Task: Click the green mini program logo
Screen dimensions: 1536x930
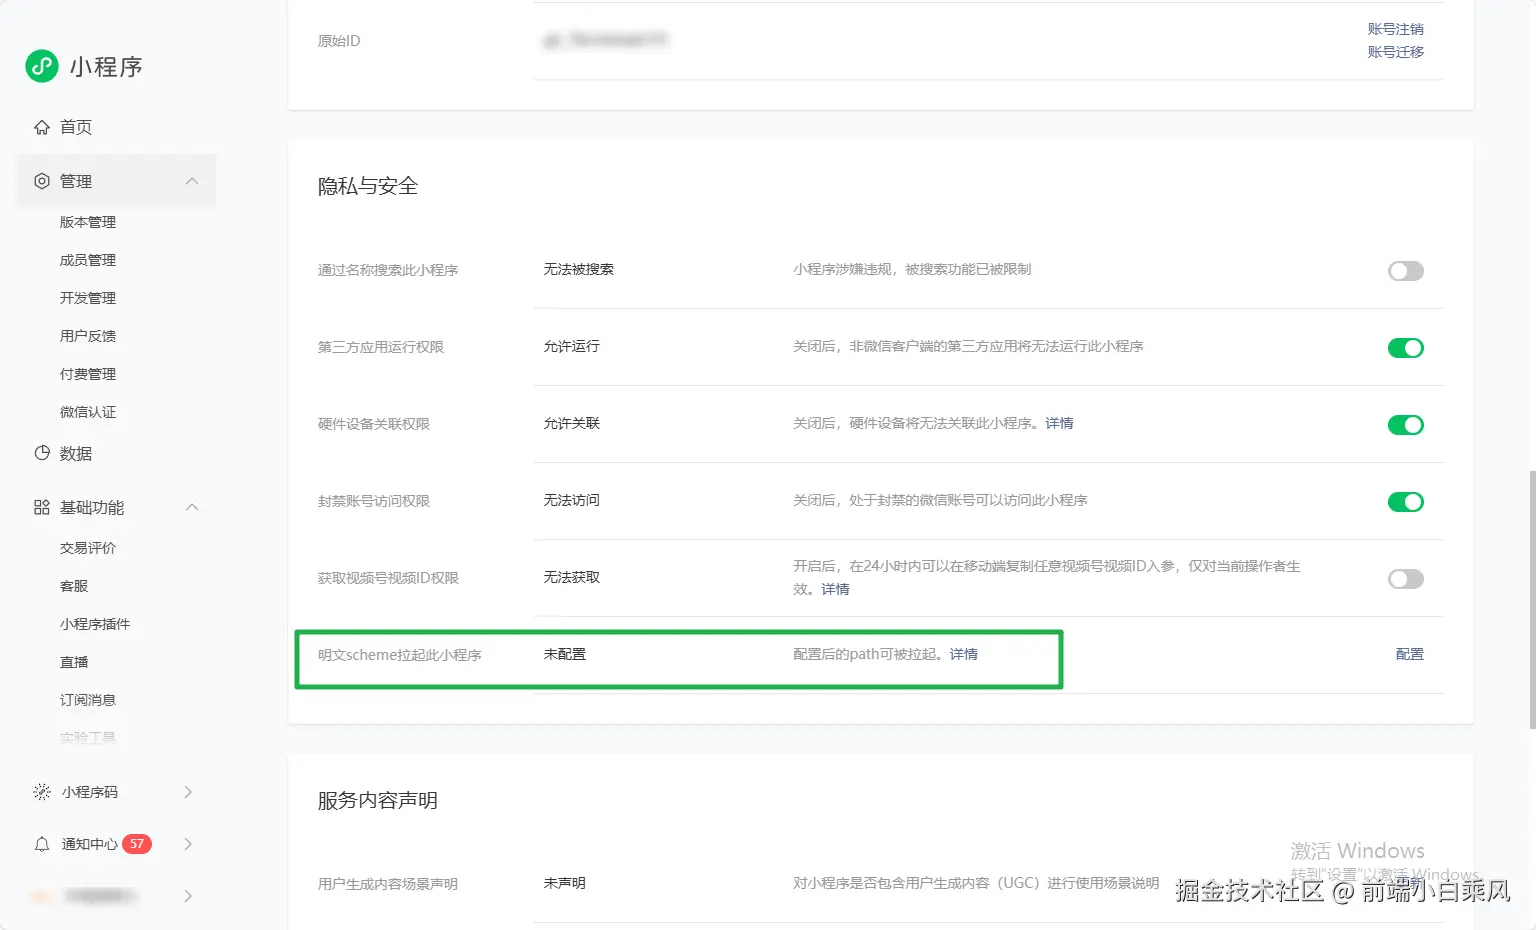Action: (42, 66)
